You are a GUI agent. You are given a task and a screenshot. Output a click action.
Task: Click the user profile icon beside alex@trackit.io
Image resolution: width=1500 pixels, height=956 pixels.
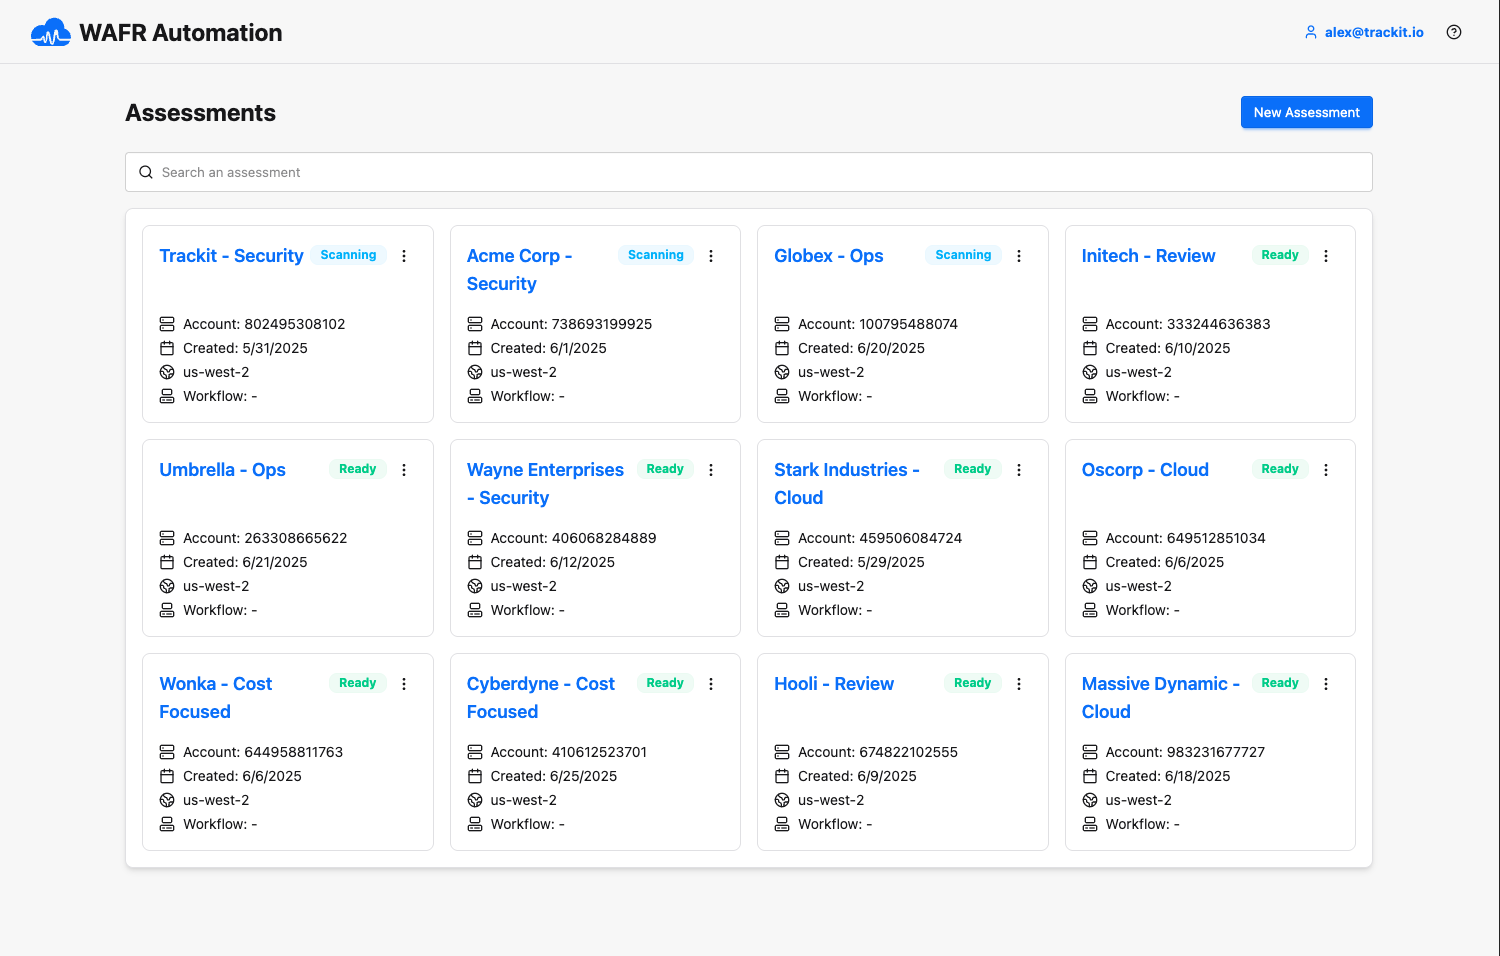pyautogui.click(x=1310, y=32)
